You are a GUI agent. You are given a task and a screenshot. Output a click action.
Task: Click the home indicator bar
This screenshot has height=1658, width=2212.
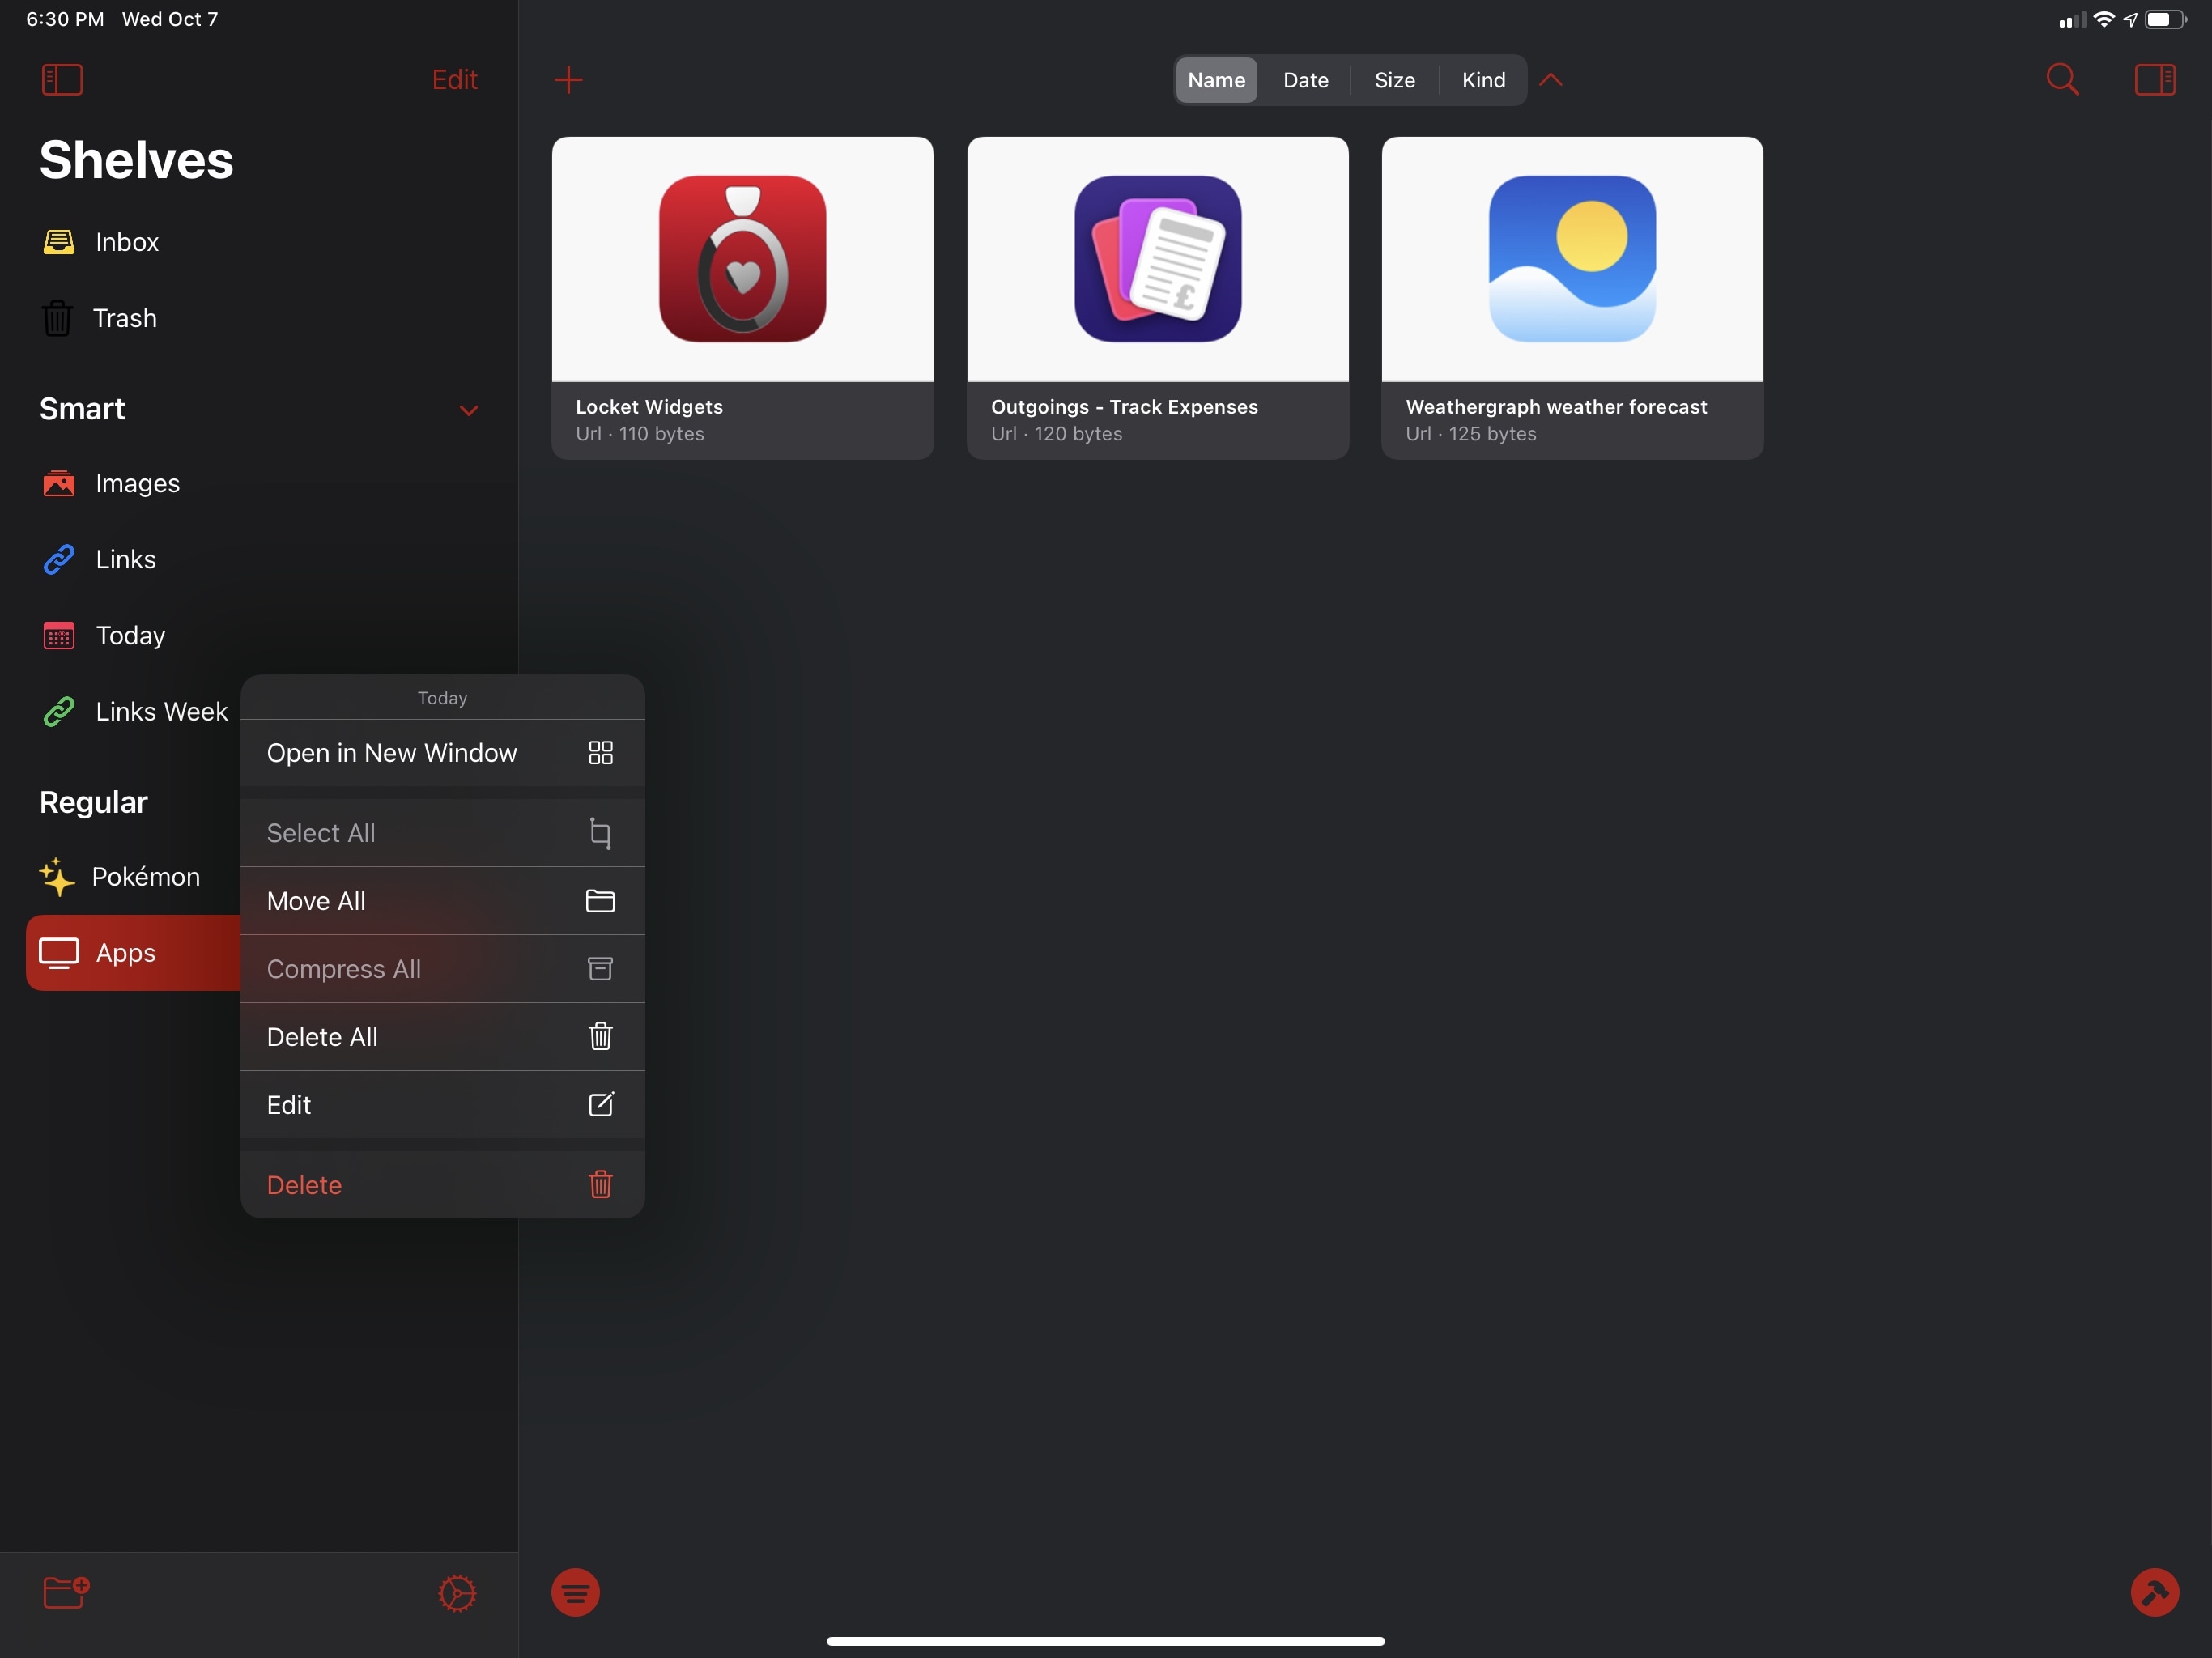click(1105, 1641)
